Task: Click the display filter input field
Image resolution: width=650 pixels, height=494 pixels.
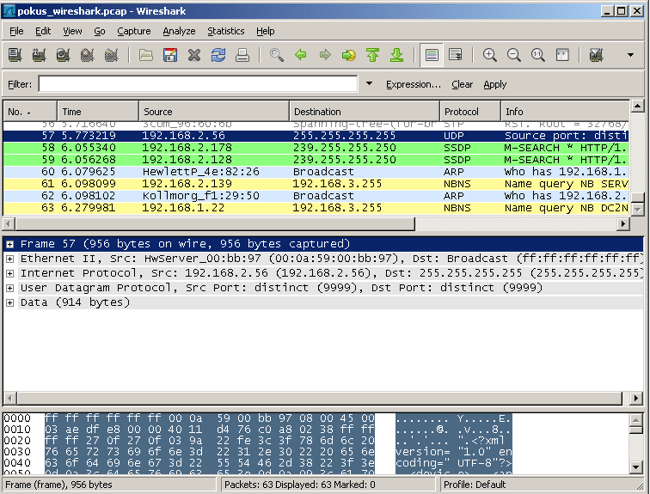Action: (x=198, y=84)
